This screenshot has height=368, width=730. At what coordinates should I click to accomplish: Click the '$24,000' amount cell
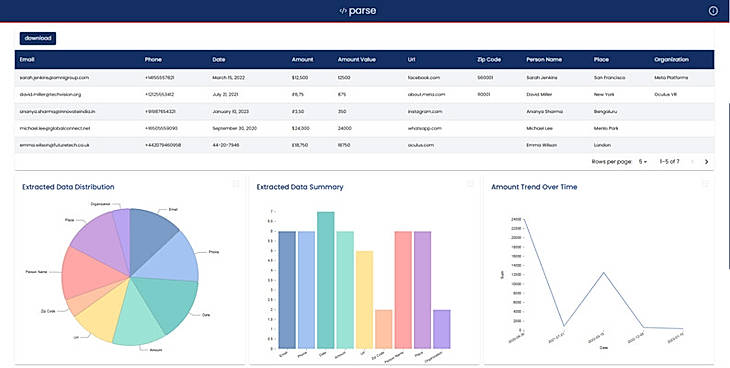tap(301, 128)
